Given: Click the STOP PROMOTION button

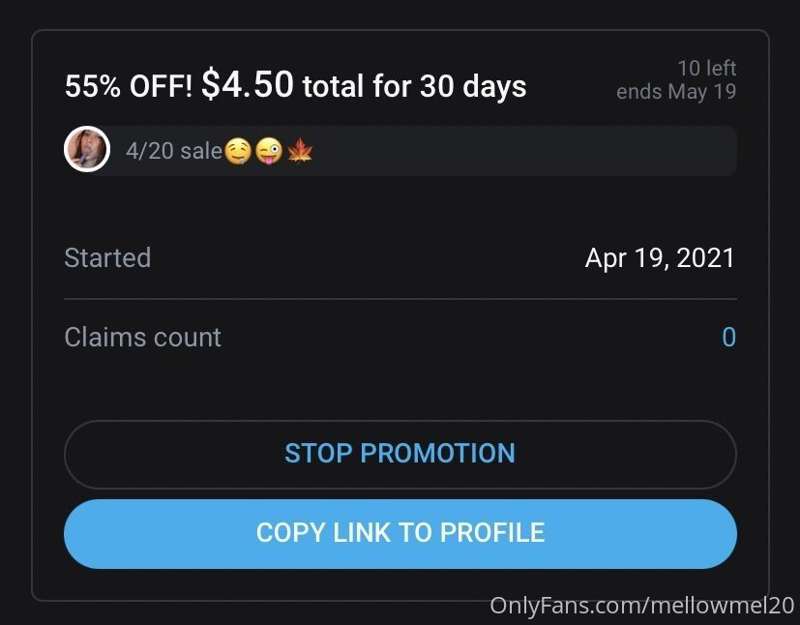Looking at the screenshot, I should click(400, 454).
